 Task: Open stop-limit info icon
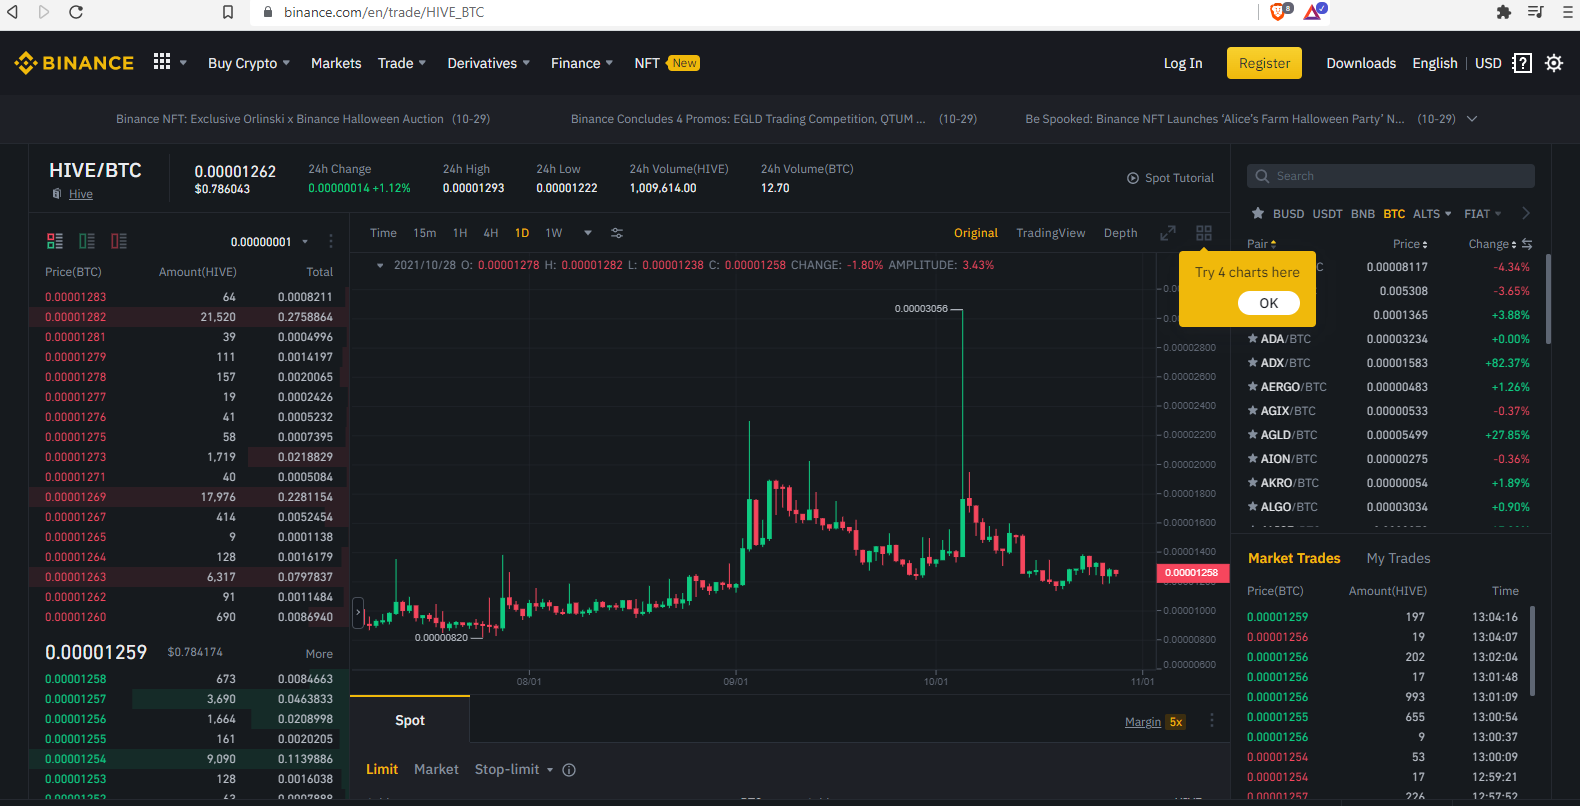[x=569, y=770]
